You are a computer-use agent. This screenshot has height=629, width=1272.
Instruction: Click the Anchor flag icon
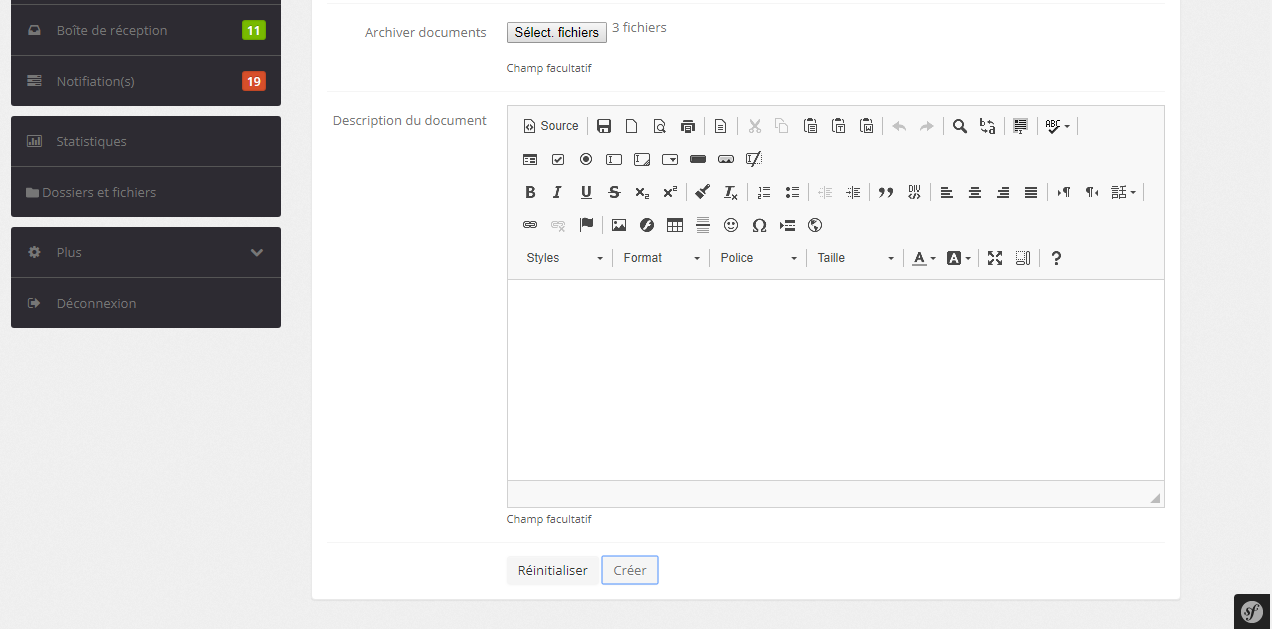click(x=586, y=225)
